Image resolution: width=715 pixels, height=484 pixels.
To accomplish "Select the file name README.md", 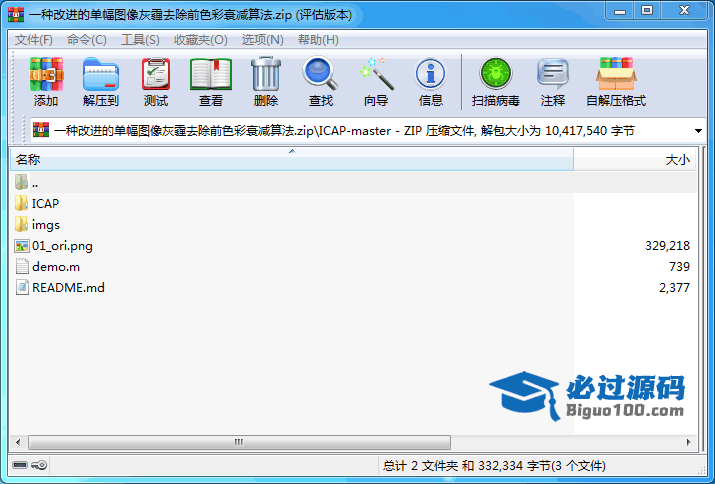I will 68,287.
